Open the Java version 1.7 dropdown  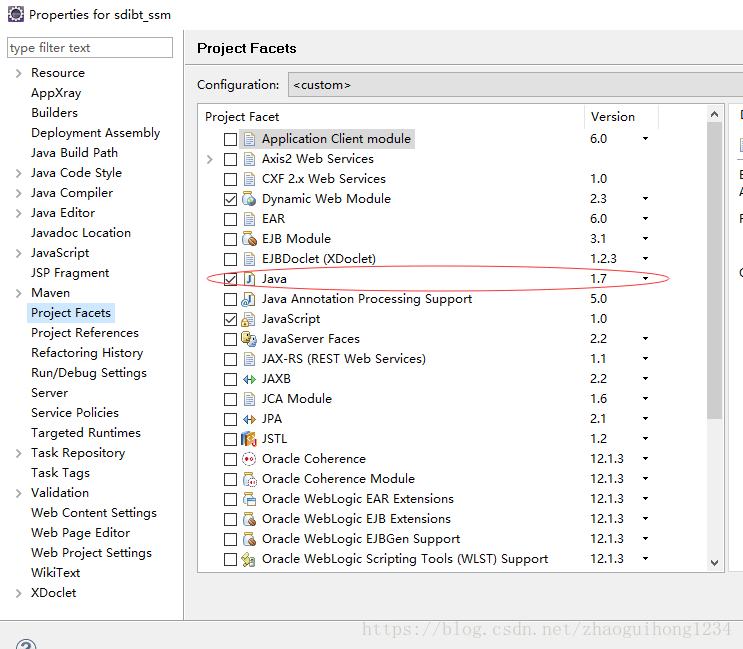pyautogui.click(x=645, y=279)
